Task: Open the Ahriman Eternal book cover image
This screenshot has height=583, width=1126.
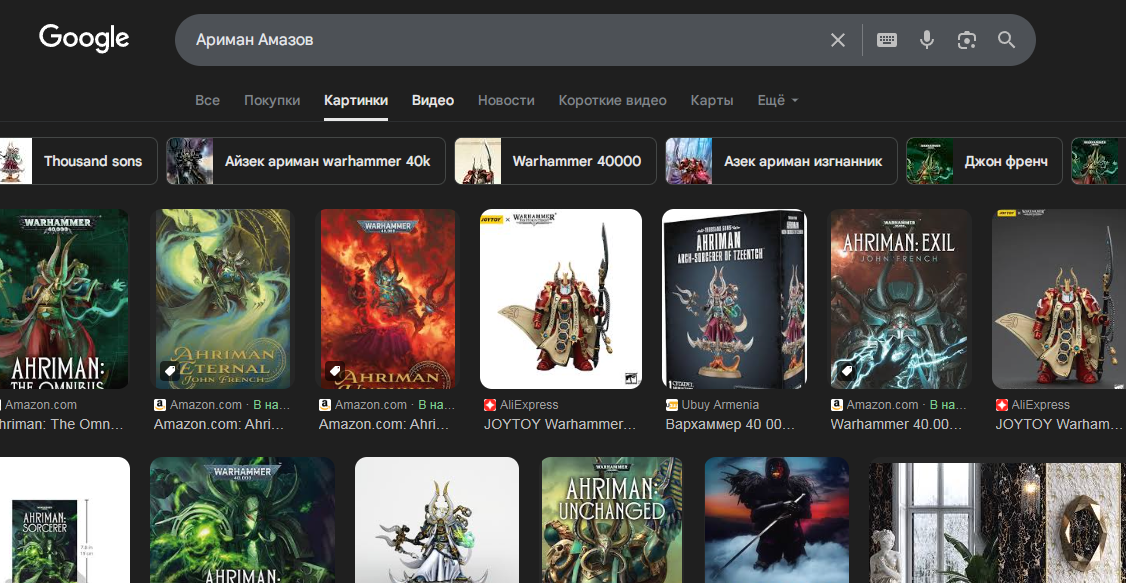Action: point(223,299)
